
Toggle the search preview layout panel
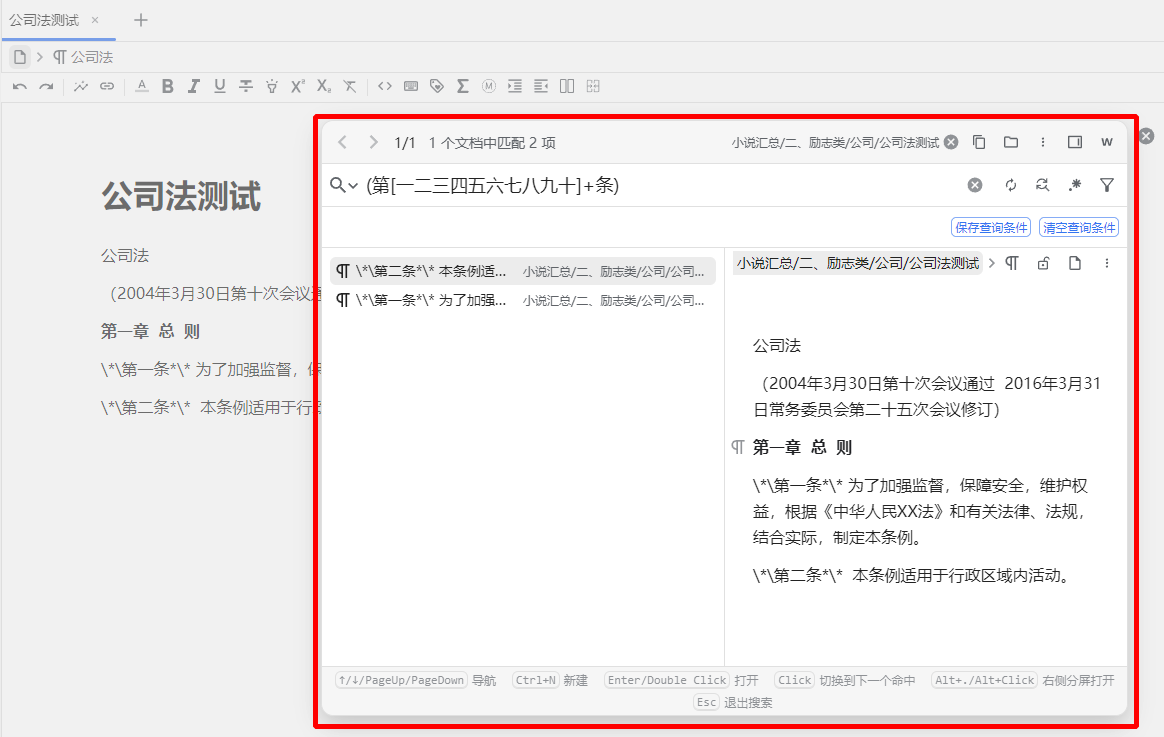click(x=1075, y=143)
